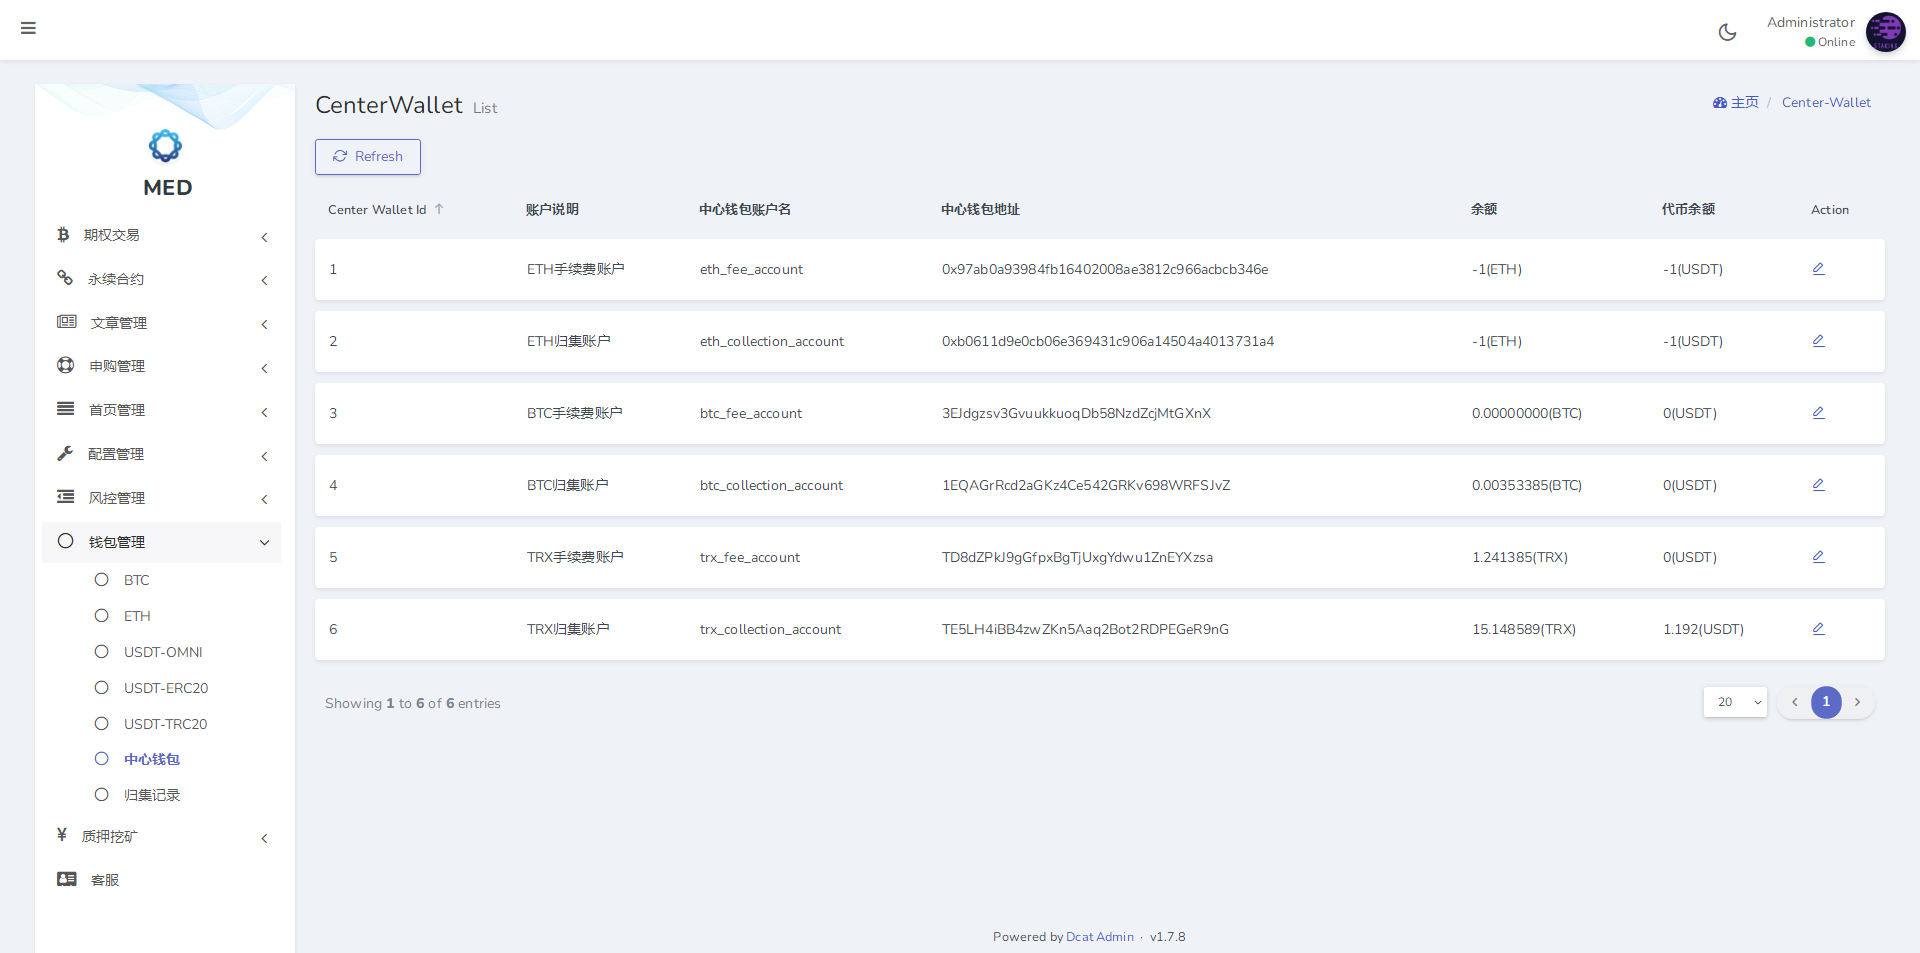Click the 客服 card icon
Screen dimensions: 1920x953
click(x=67, y=879)
